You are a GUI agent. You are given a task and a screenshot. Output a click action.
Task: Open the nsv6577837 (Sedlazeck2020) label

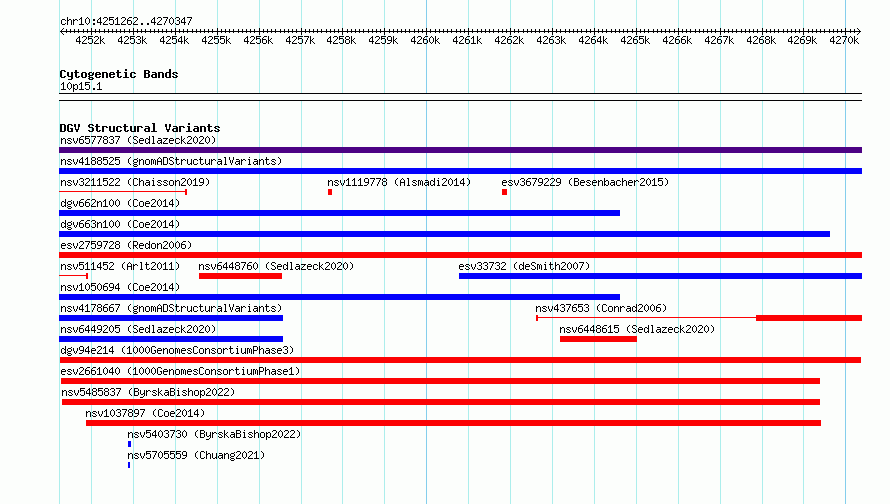[138, 140]
